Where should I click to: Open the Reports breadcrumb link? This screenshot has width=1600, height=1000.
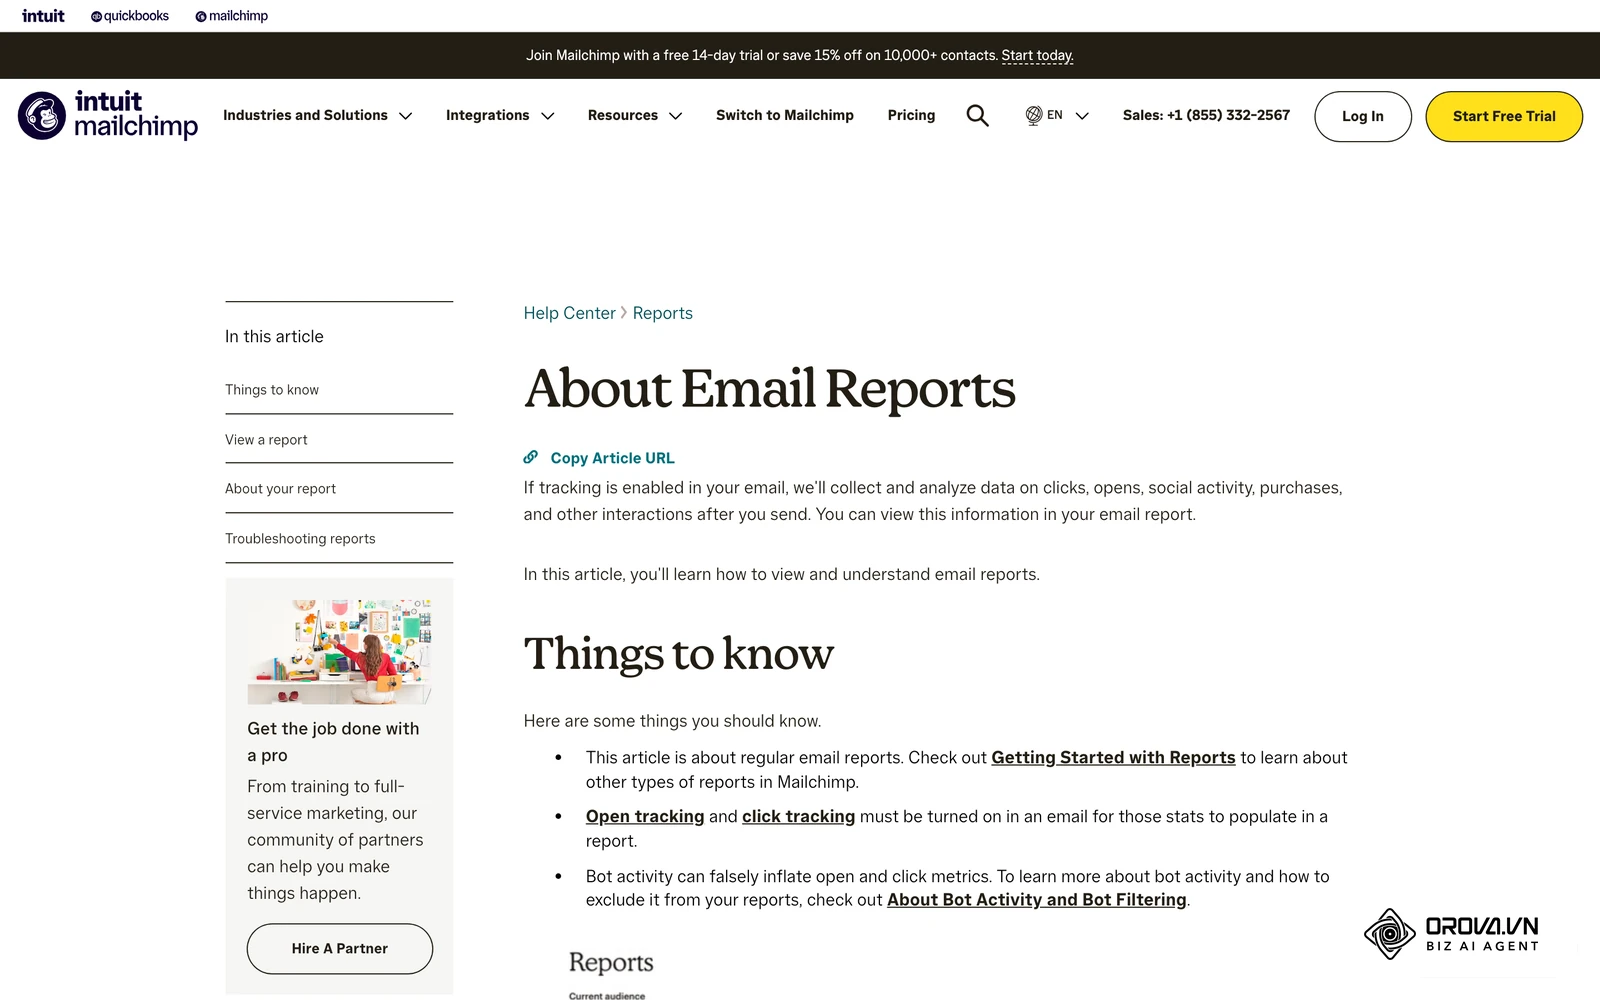(x=662, y=313)
